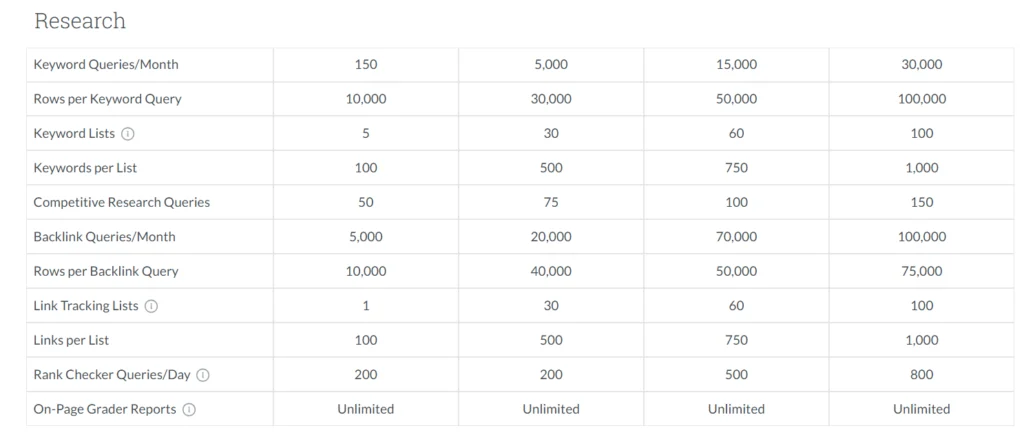
Task: Click the info icon beside Keyword Lists
Action: pyautogui.click(x=128, y=134)
